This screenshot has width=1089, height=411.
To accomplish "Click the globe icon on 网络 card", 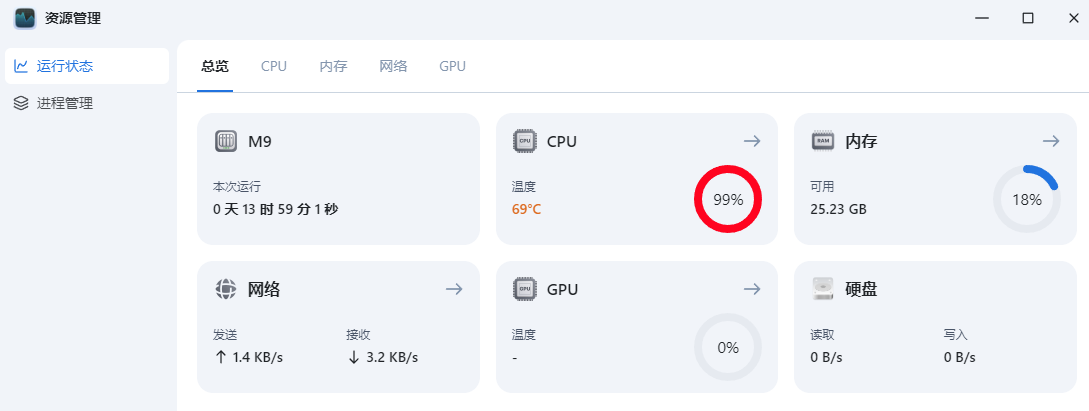I will tap(226, 289).
